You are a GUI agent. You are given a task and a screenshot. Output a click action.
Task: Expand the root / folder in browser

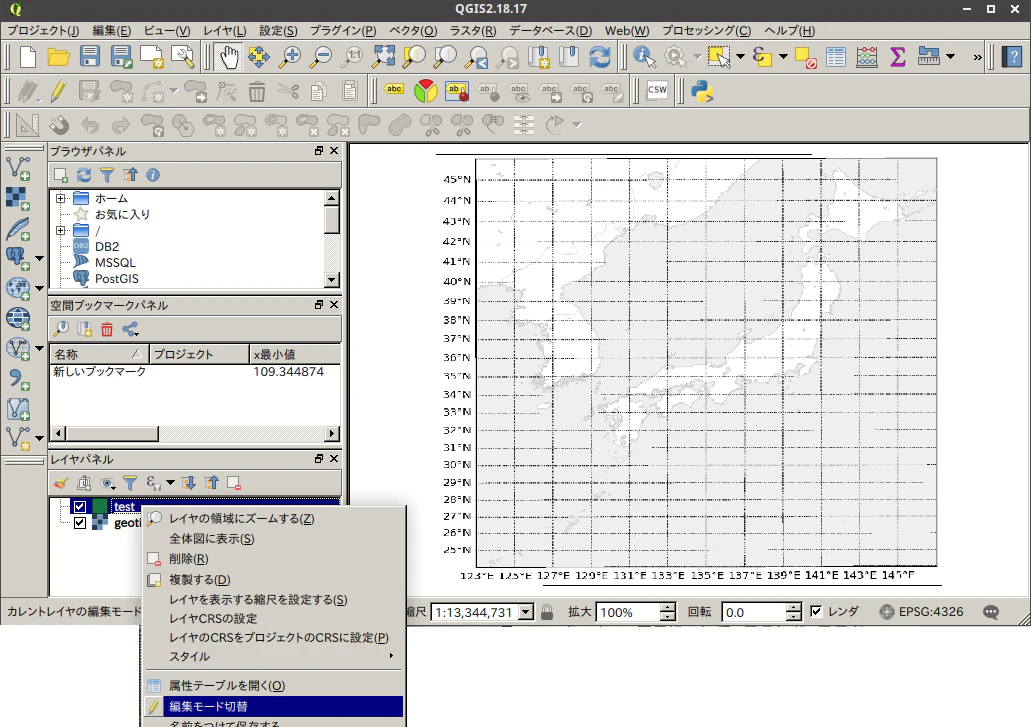[60, 231]
